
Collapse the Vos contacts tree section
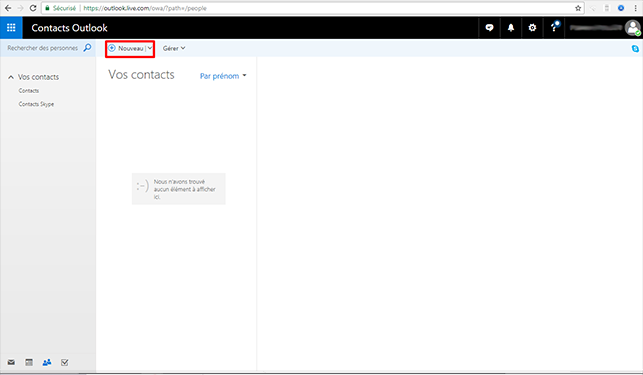tap(11, 77)
